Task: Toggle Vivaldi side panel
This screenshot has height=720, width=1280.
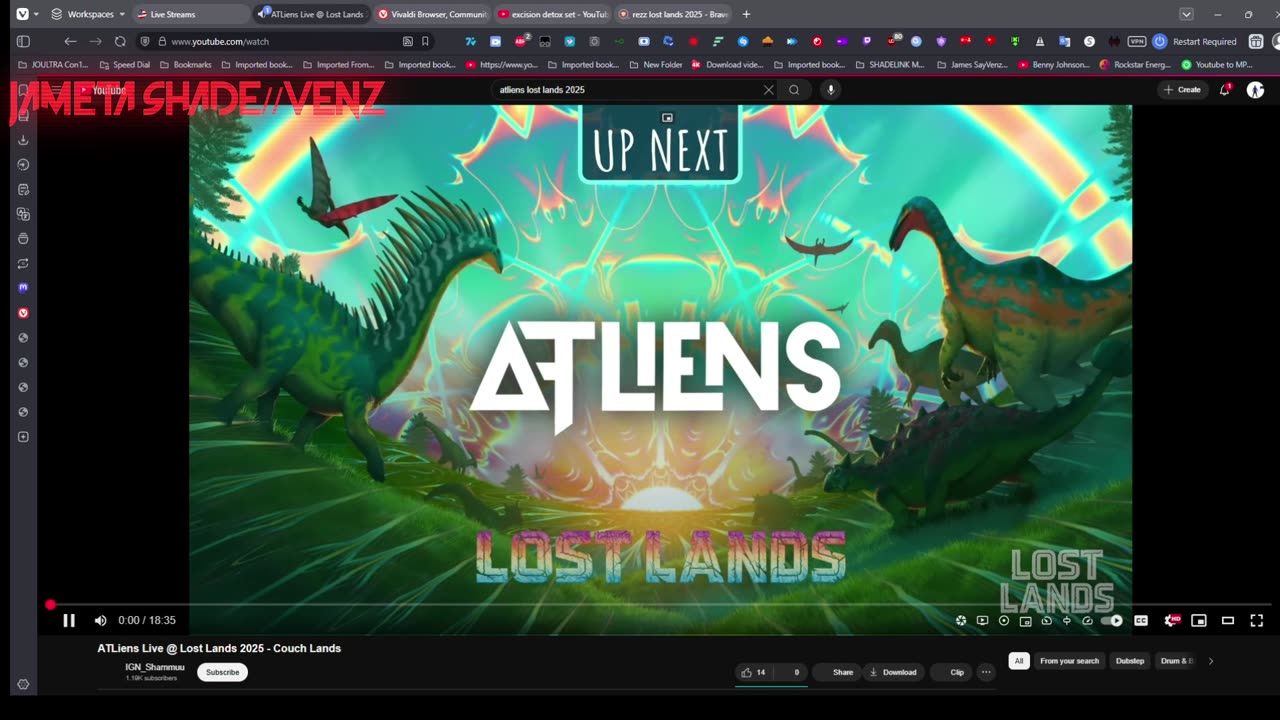Action: [23, 41]
